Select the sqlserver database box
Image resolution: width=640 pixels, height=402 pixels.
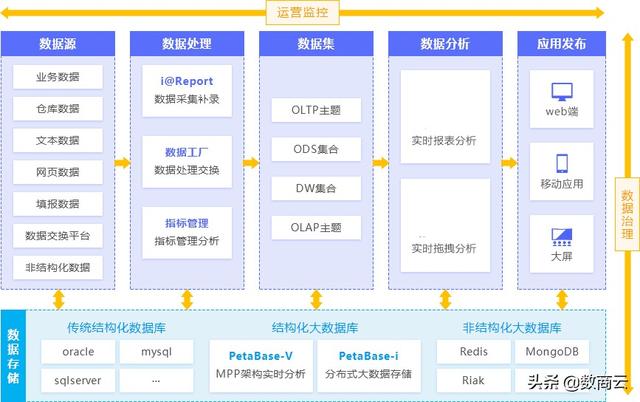(x=78, y=381)
